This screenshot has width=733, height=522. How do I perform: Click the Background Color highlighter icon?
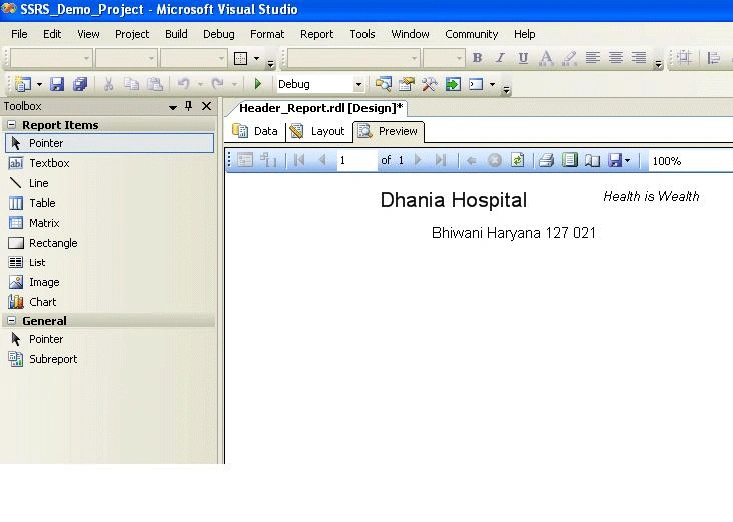coord(569,58)
